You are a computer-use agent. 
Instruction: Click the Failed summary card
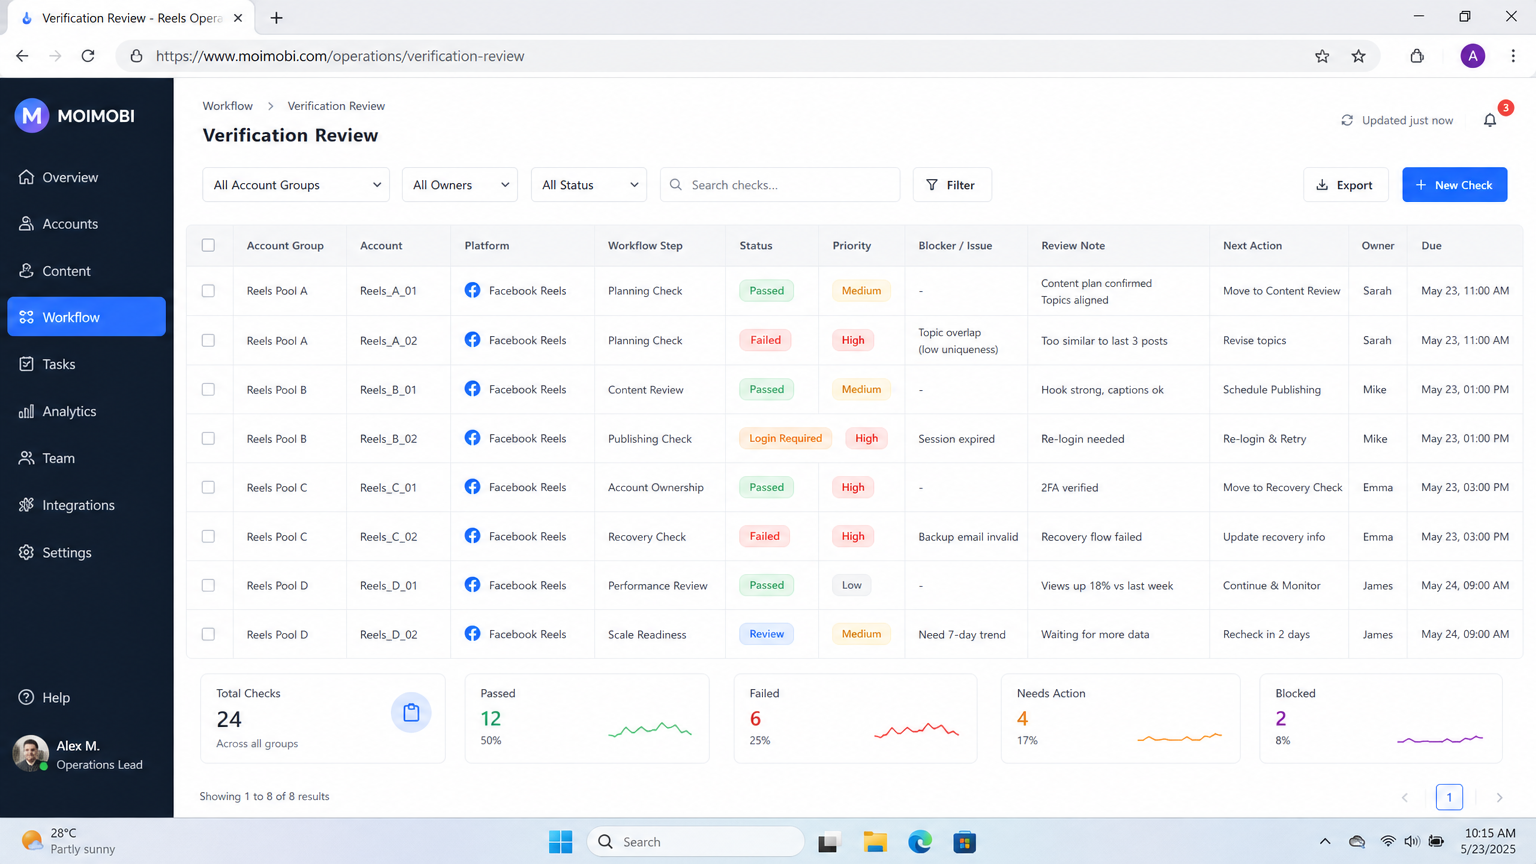(855, 718)
